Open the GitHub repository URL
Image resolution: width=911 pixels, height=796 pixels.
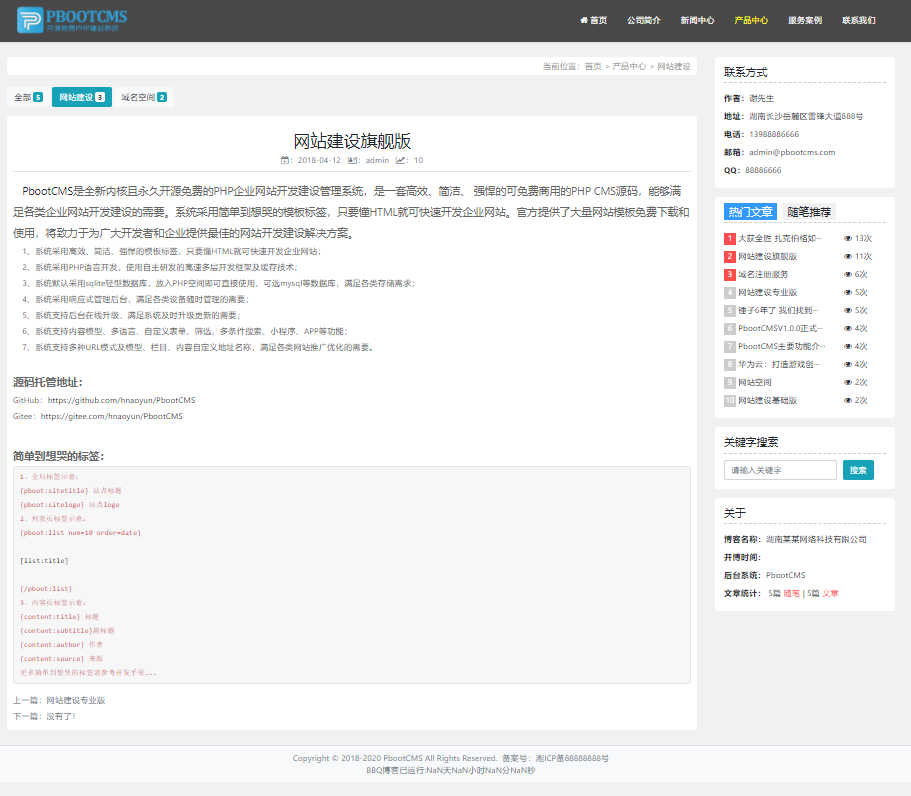click(121, 400)
